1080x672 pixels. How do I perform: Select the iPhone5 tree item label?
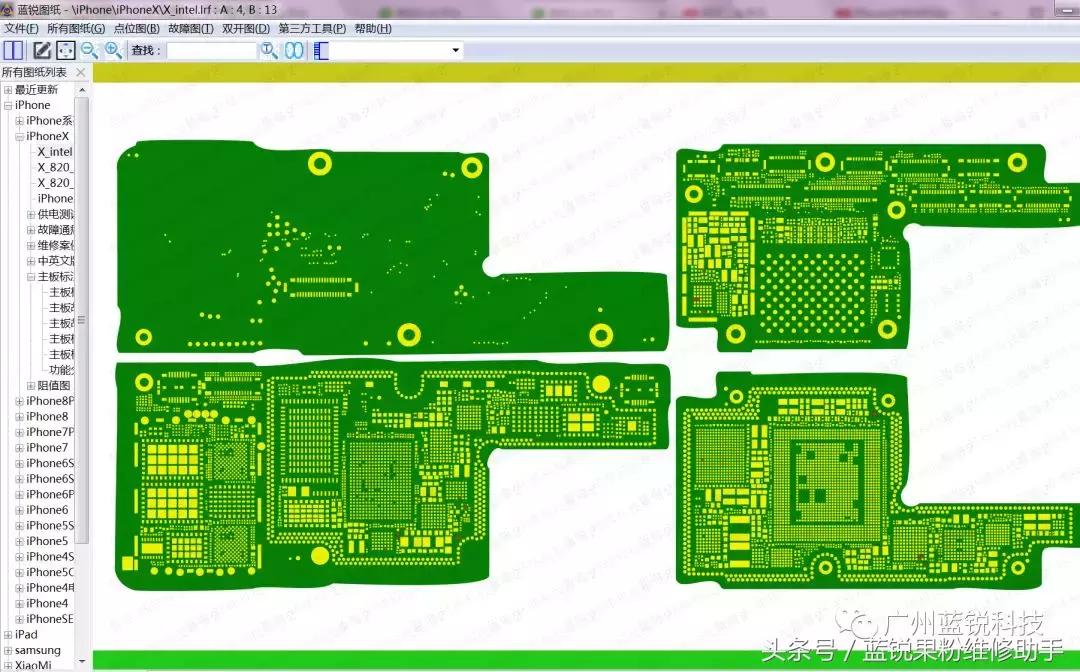(x=47, y=541)
